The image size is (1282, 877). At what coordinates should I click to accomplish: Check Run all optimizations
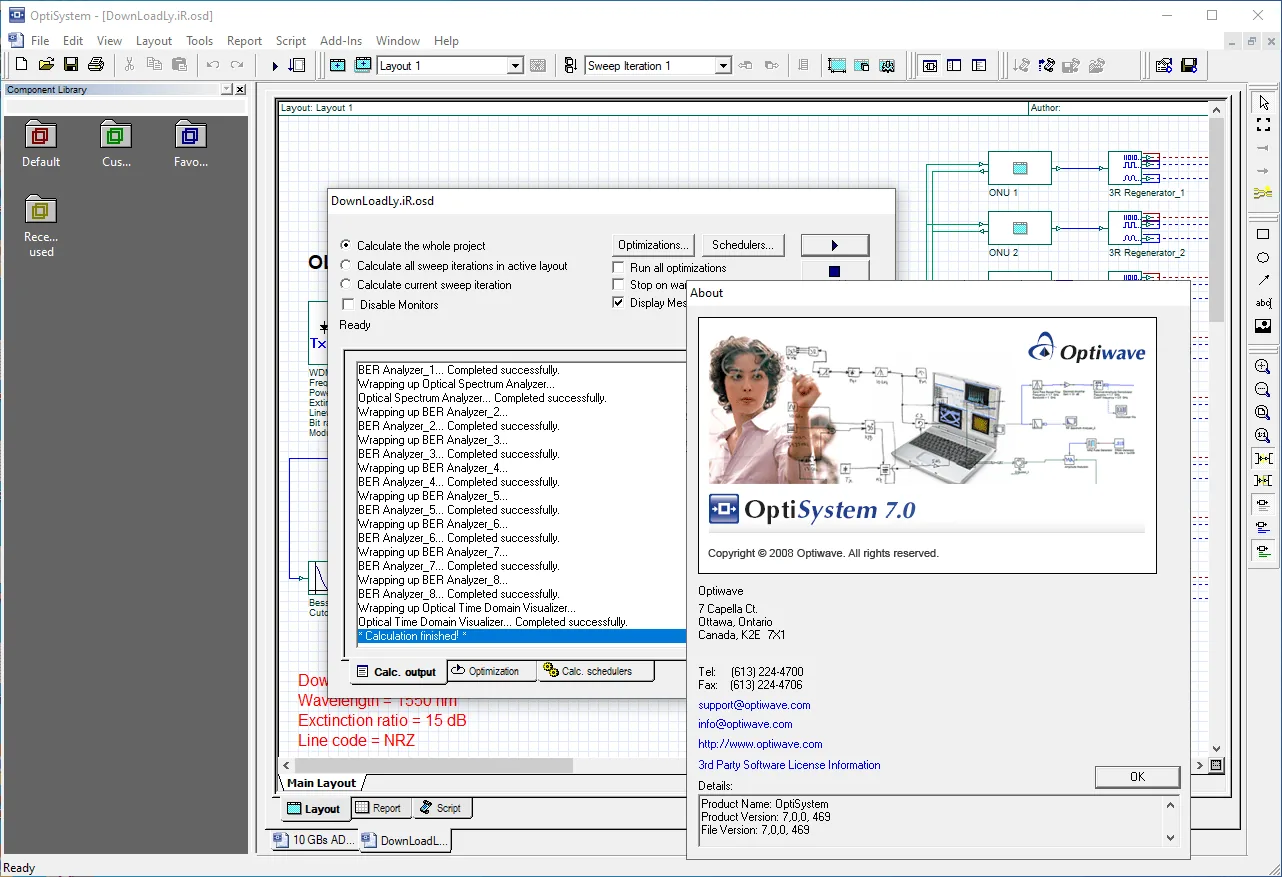(618, 268)
